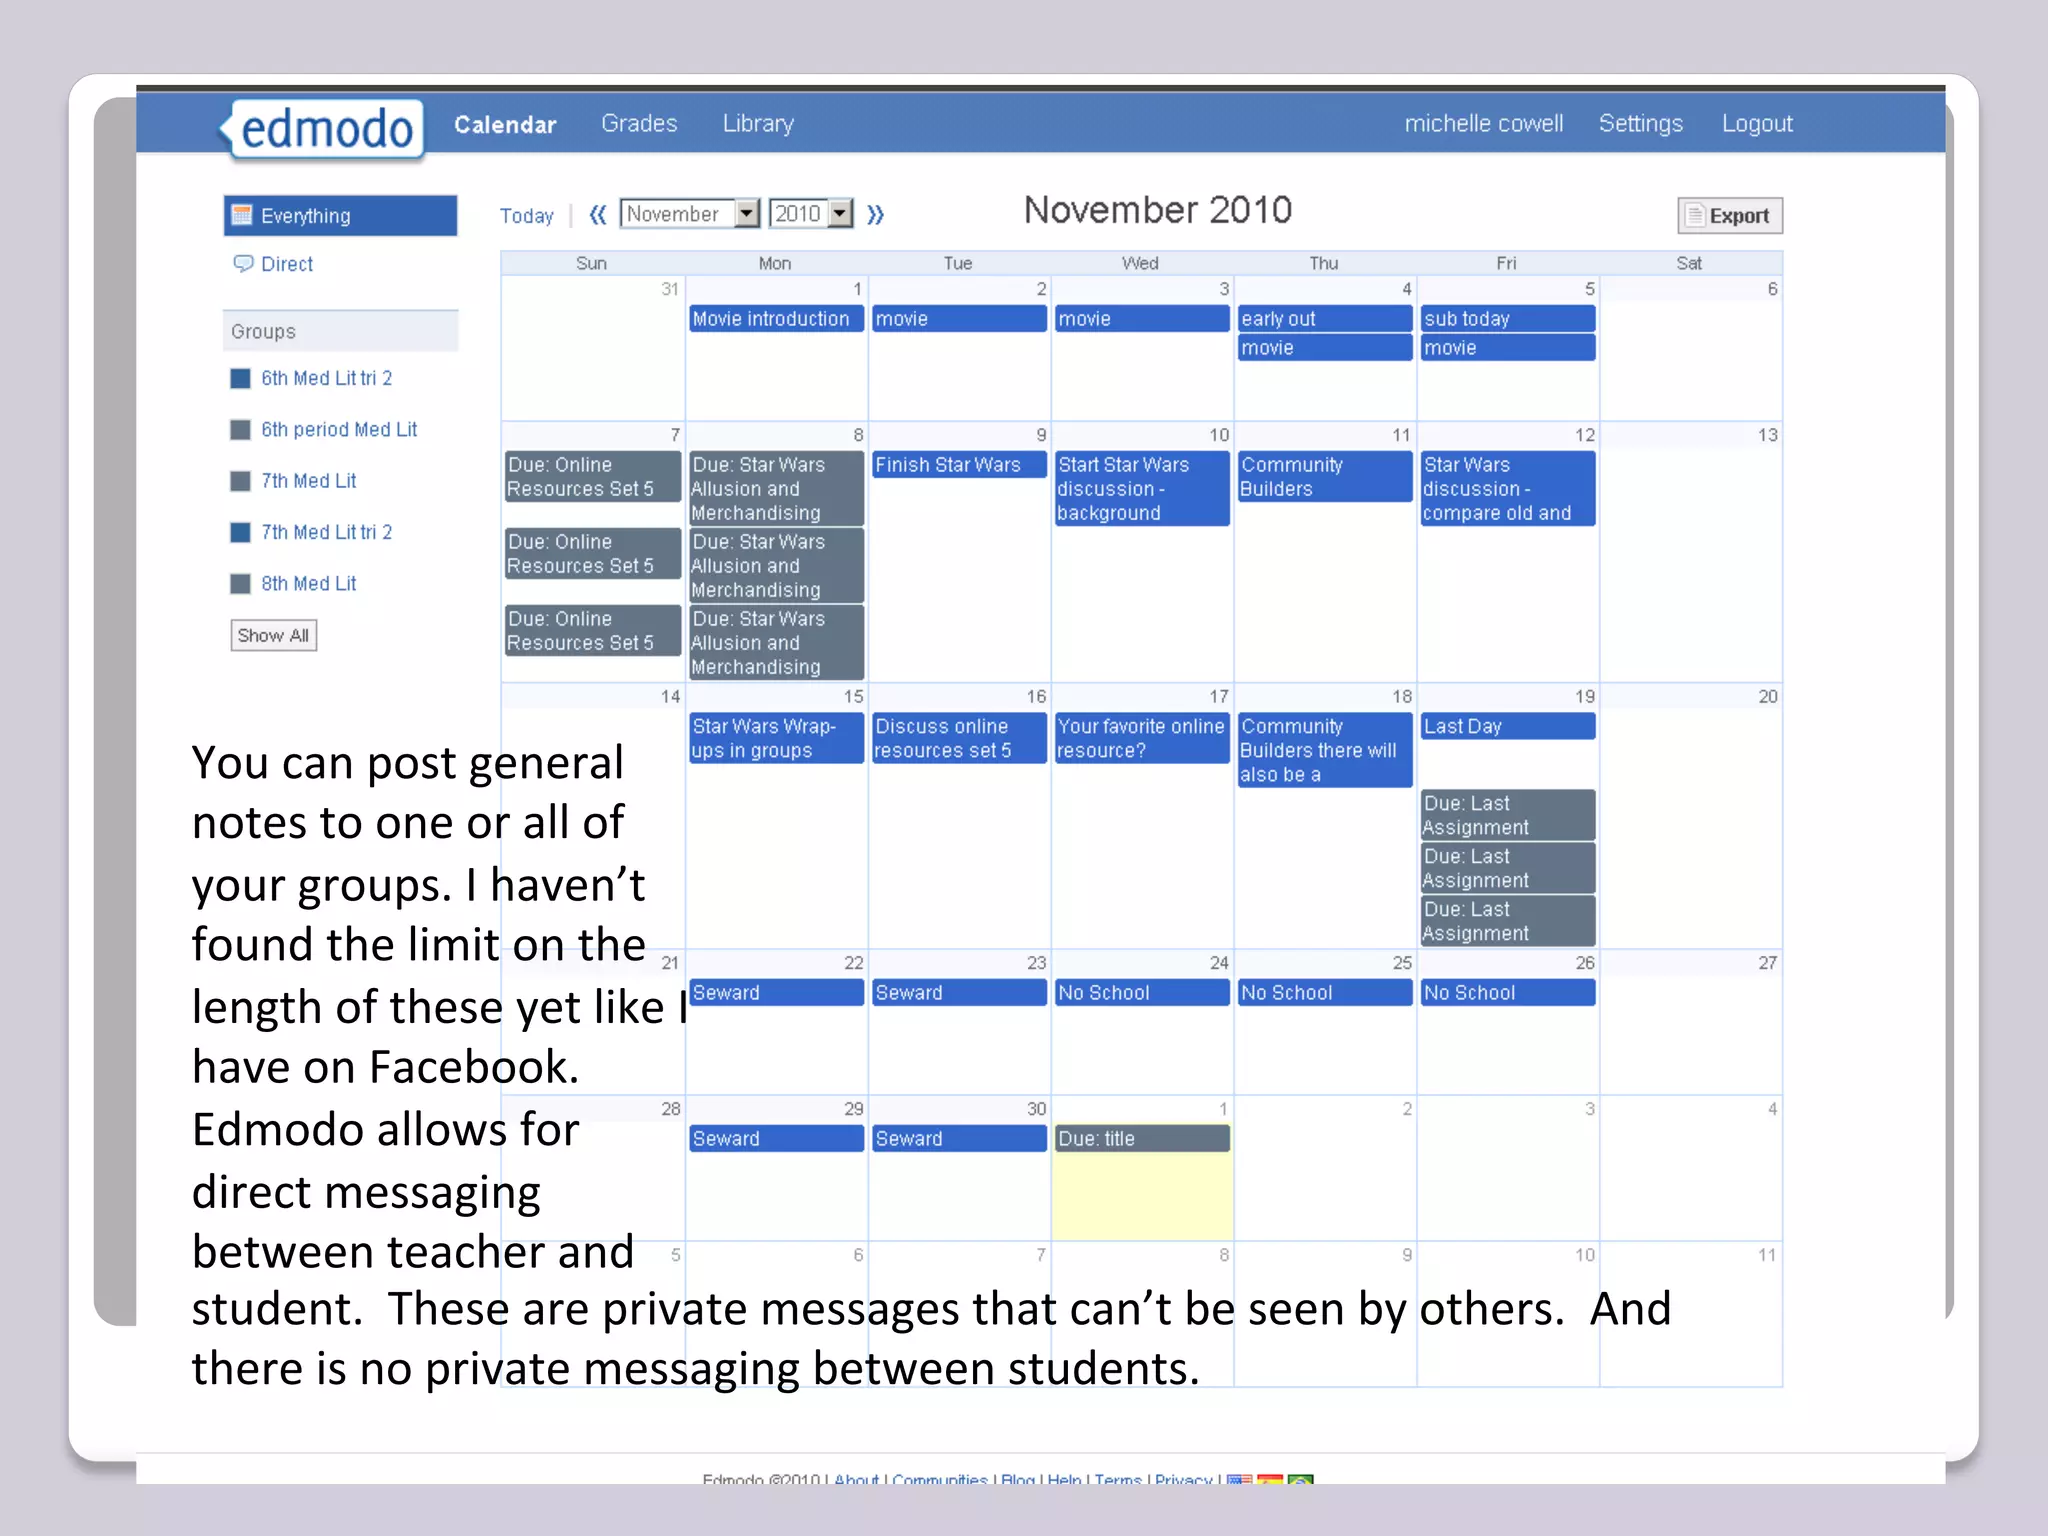
Task: Open Settings in the top bar
Action: [1640, 123]
